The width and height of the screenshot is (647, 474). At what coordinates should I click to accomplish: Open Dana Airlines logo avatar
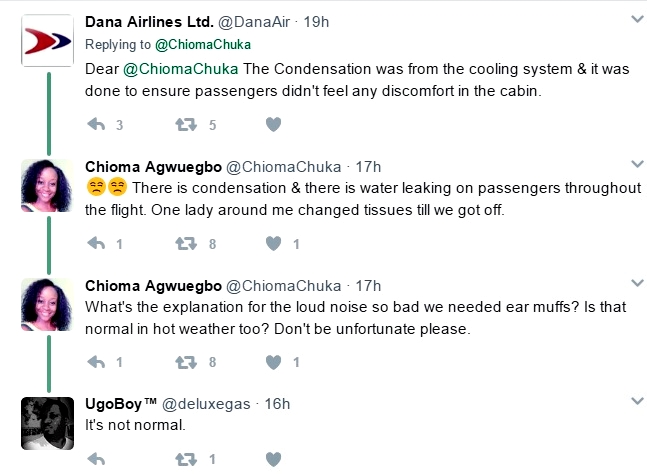pyautogui.click(x=47, y=40)
